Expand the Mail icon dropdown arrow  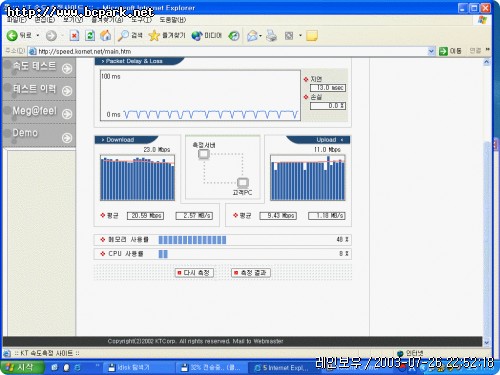coord(260,36)
